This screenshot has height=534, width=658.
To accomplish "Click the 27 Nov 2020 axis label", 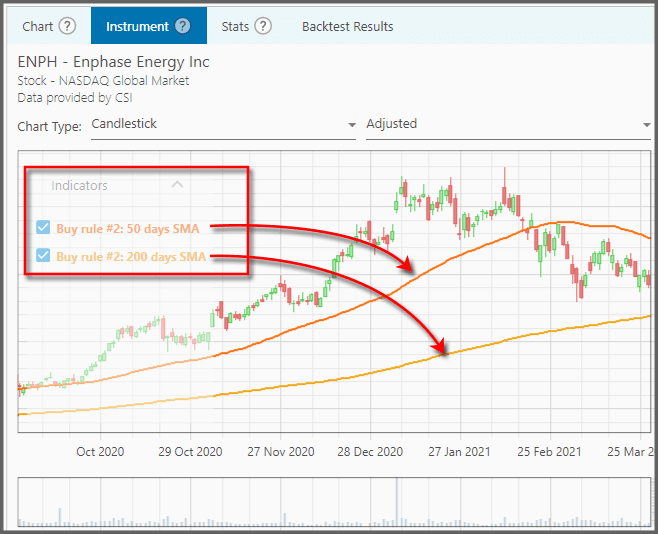I will point(281,452).
